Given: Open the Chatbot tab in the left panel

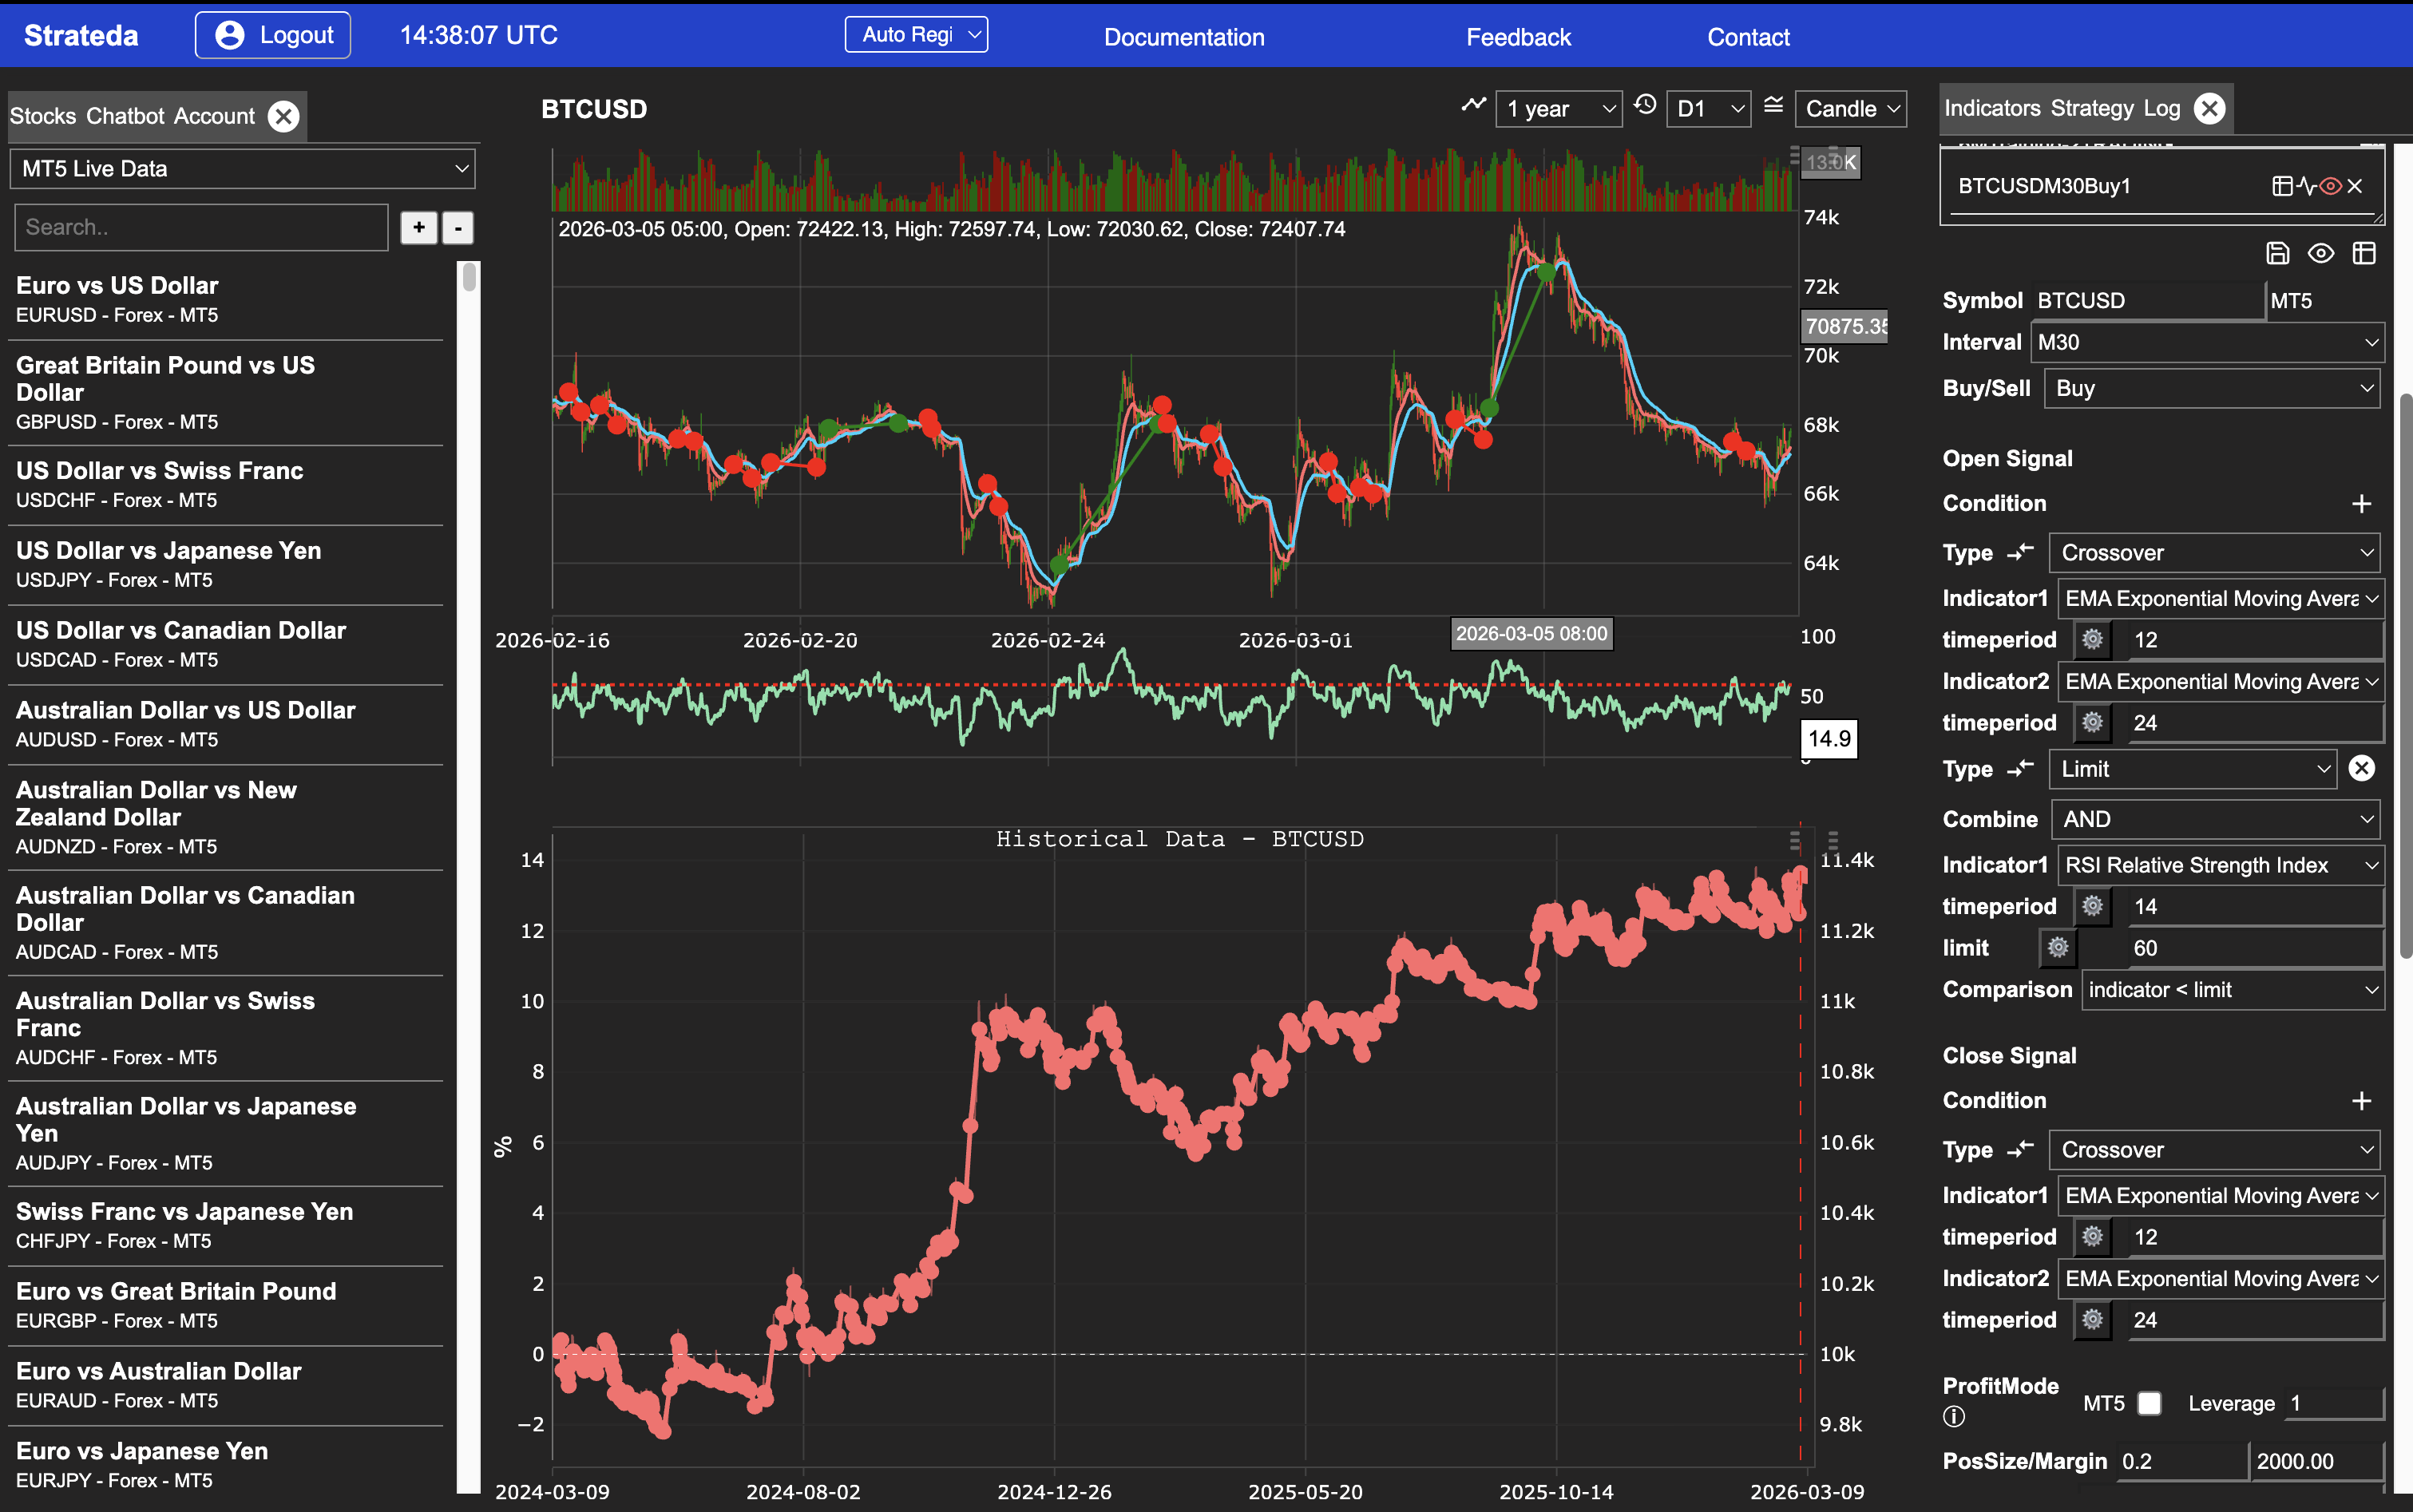Looking at the screenshot, I should (x=127, y=115).
